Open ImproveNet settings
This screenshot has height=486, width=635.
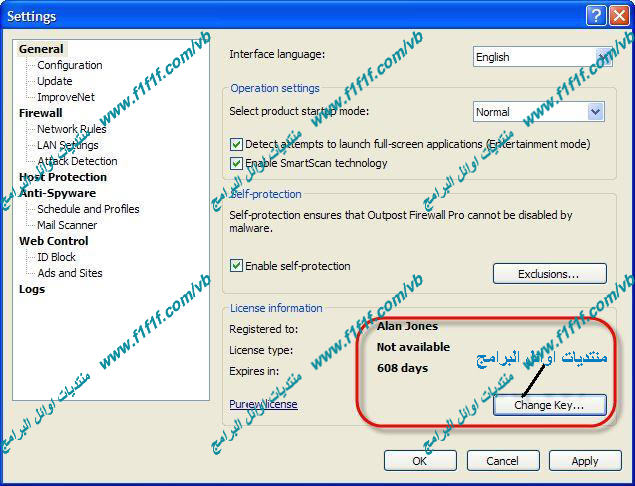pyautogui.click(x=65, y=97)
